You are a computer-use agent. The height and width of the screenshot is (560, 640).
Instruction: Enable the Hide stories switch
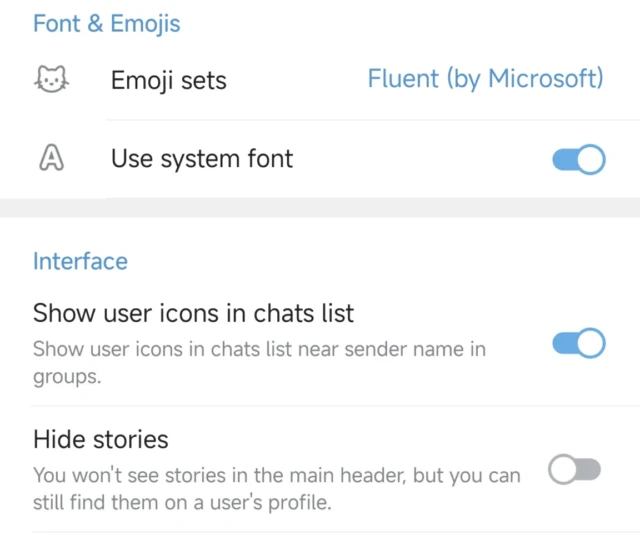pyautogui.click(x=575, y=470)
